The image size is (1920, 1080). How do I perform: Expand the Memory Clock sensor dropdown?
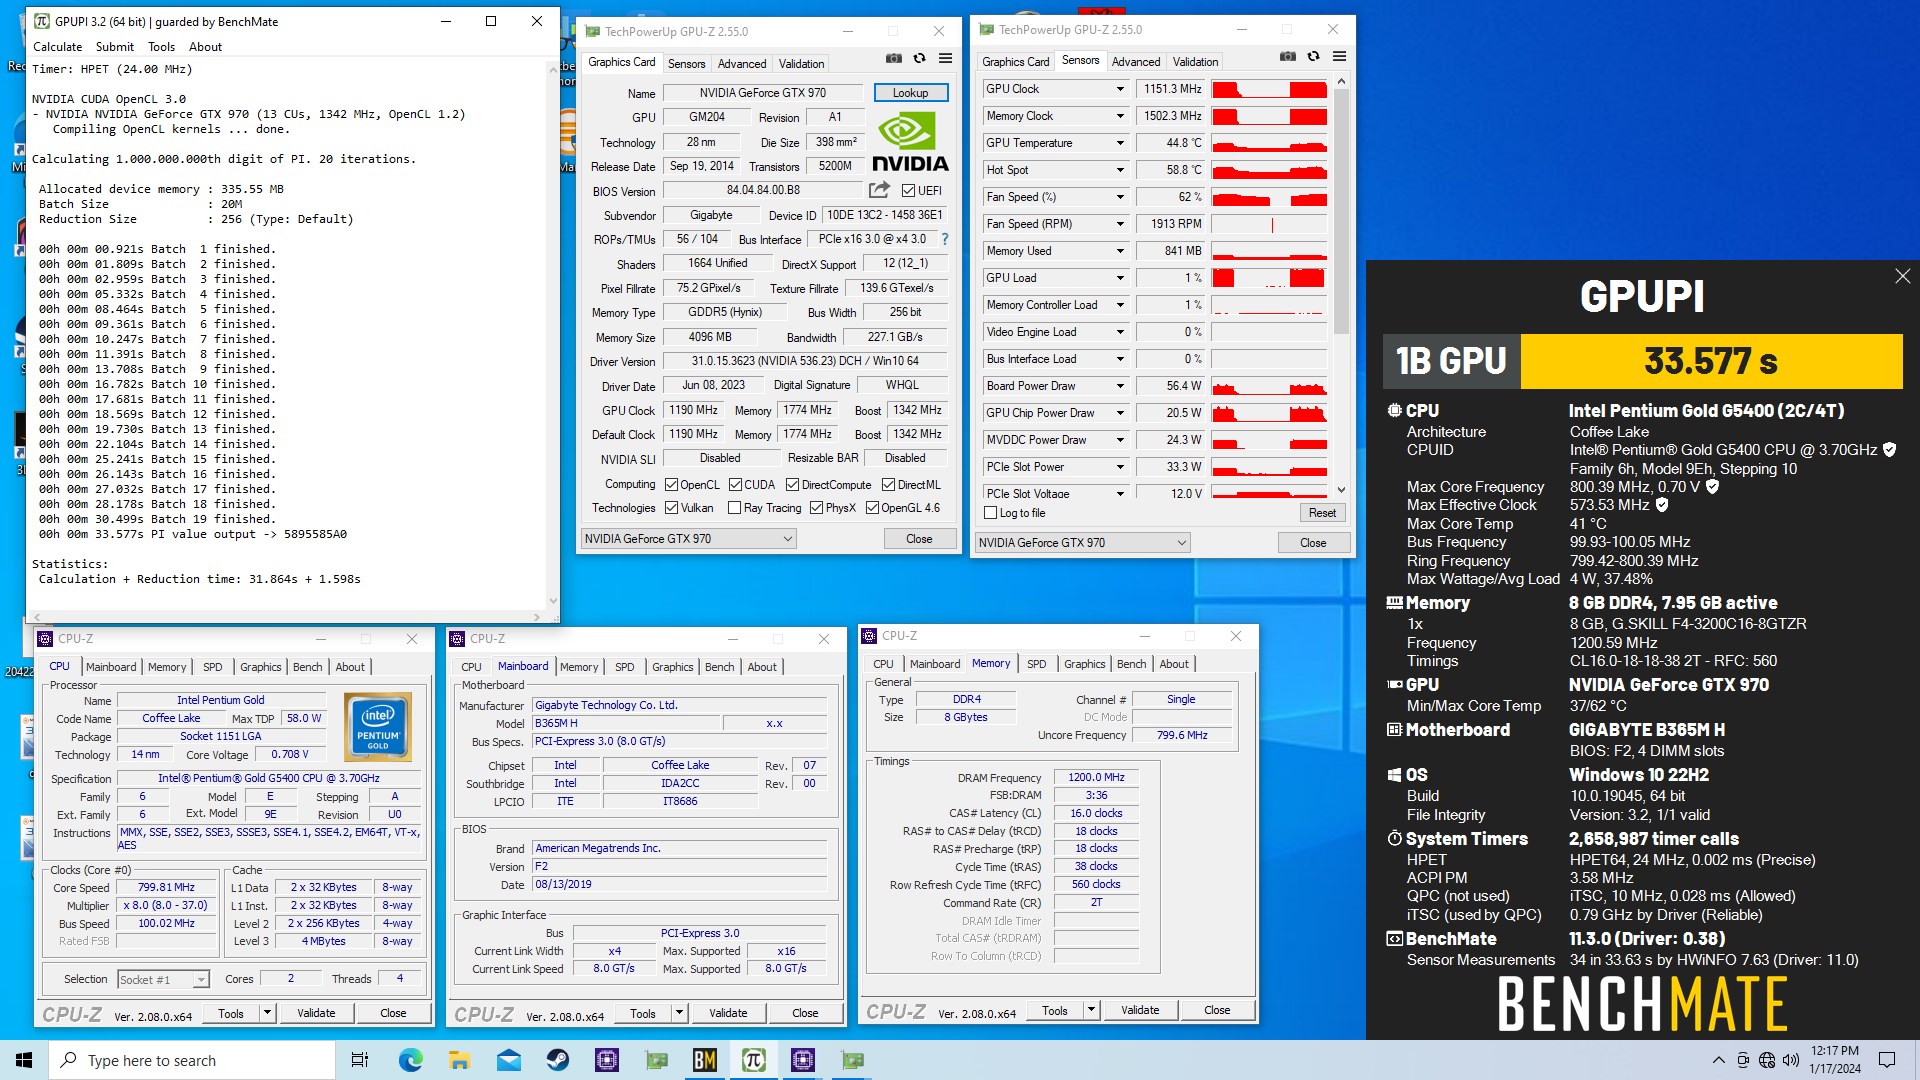1120,116
